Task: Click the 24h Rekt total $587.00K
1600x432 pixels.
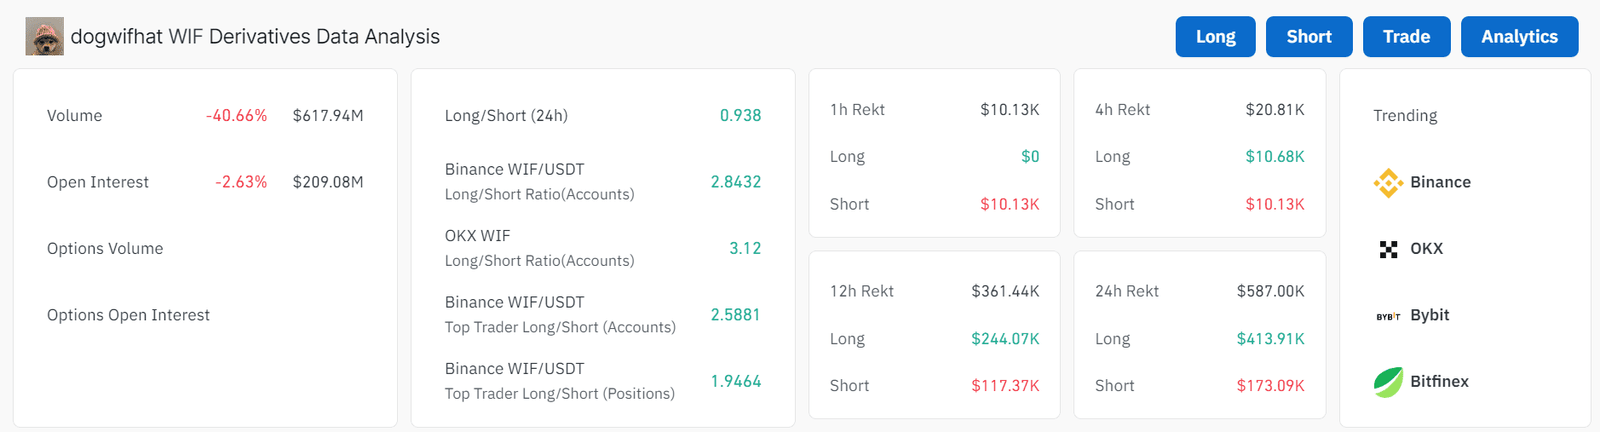Action: click(x=1270, y=291)
